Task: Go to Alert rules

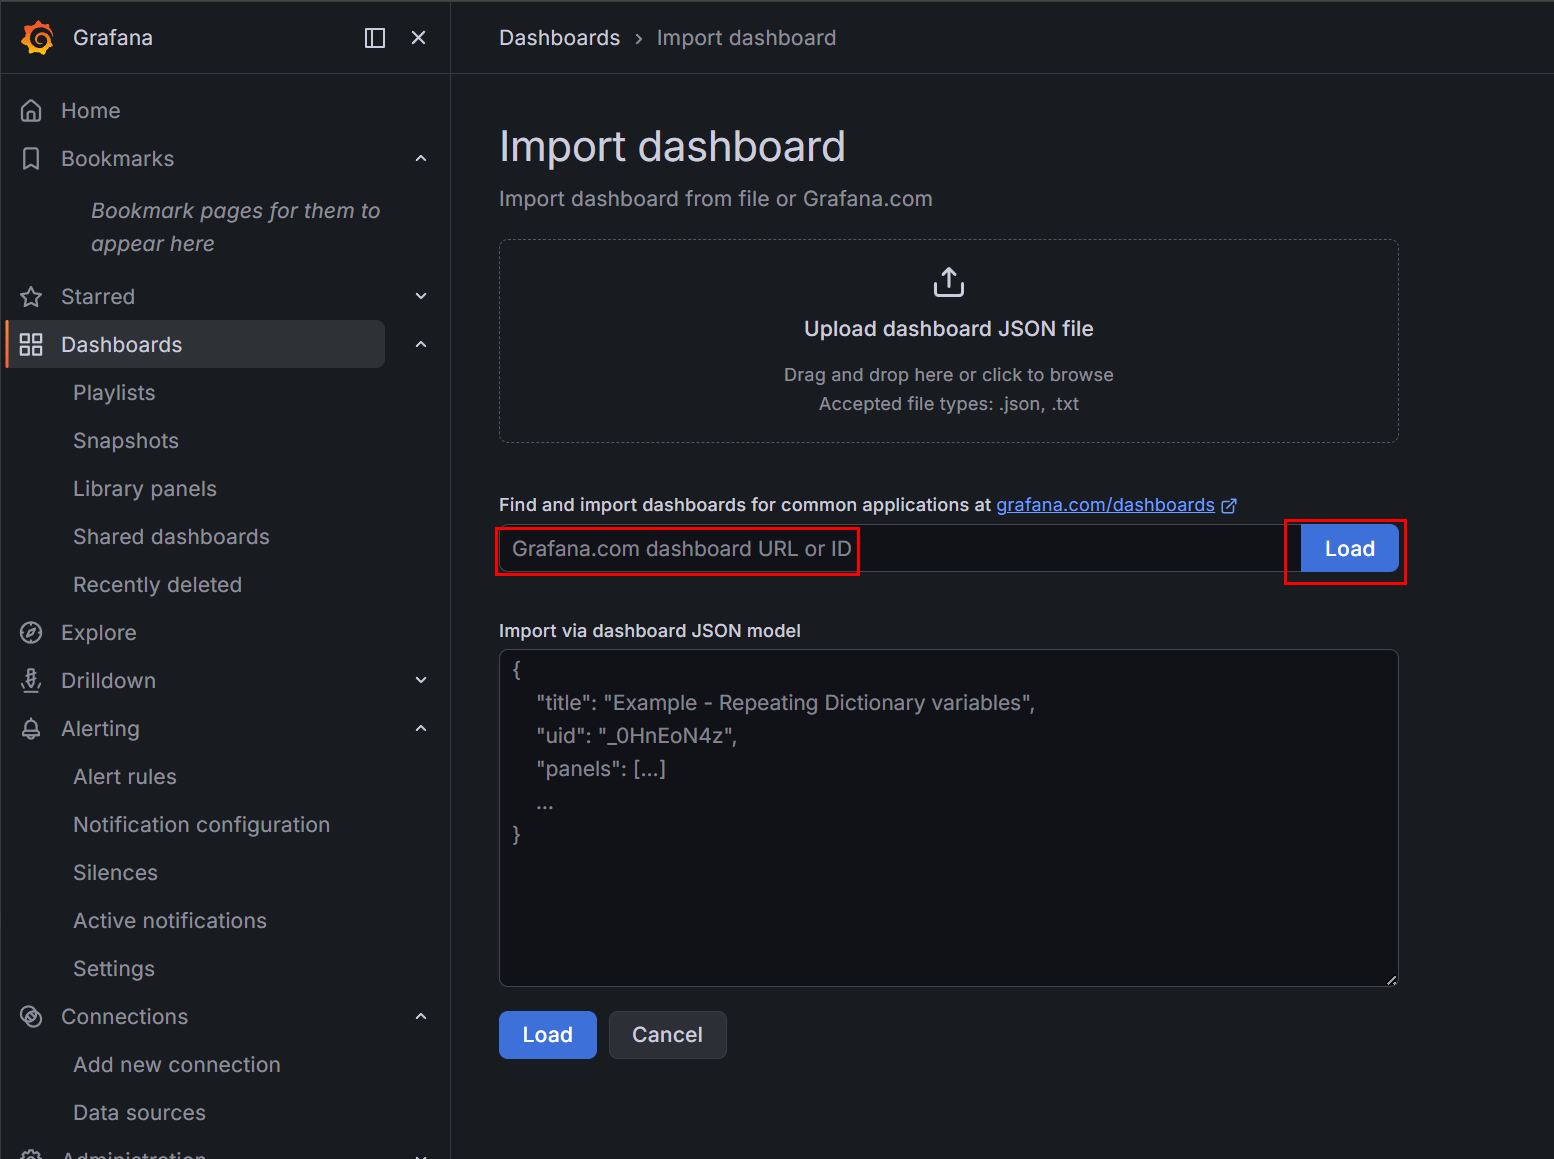Action: 125,777
